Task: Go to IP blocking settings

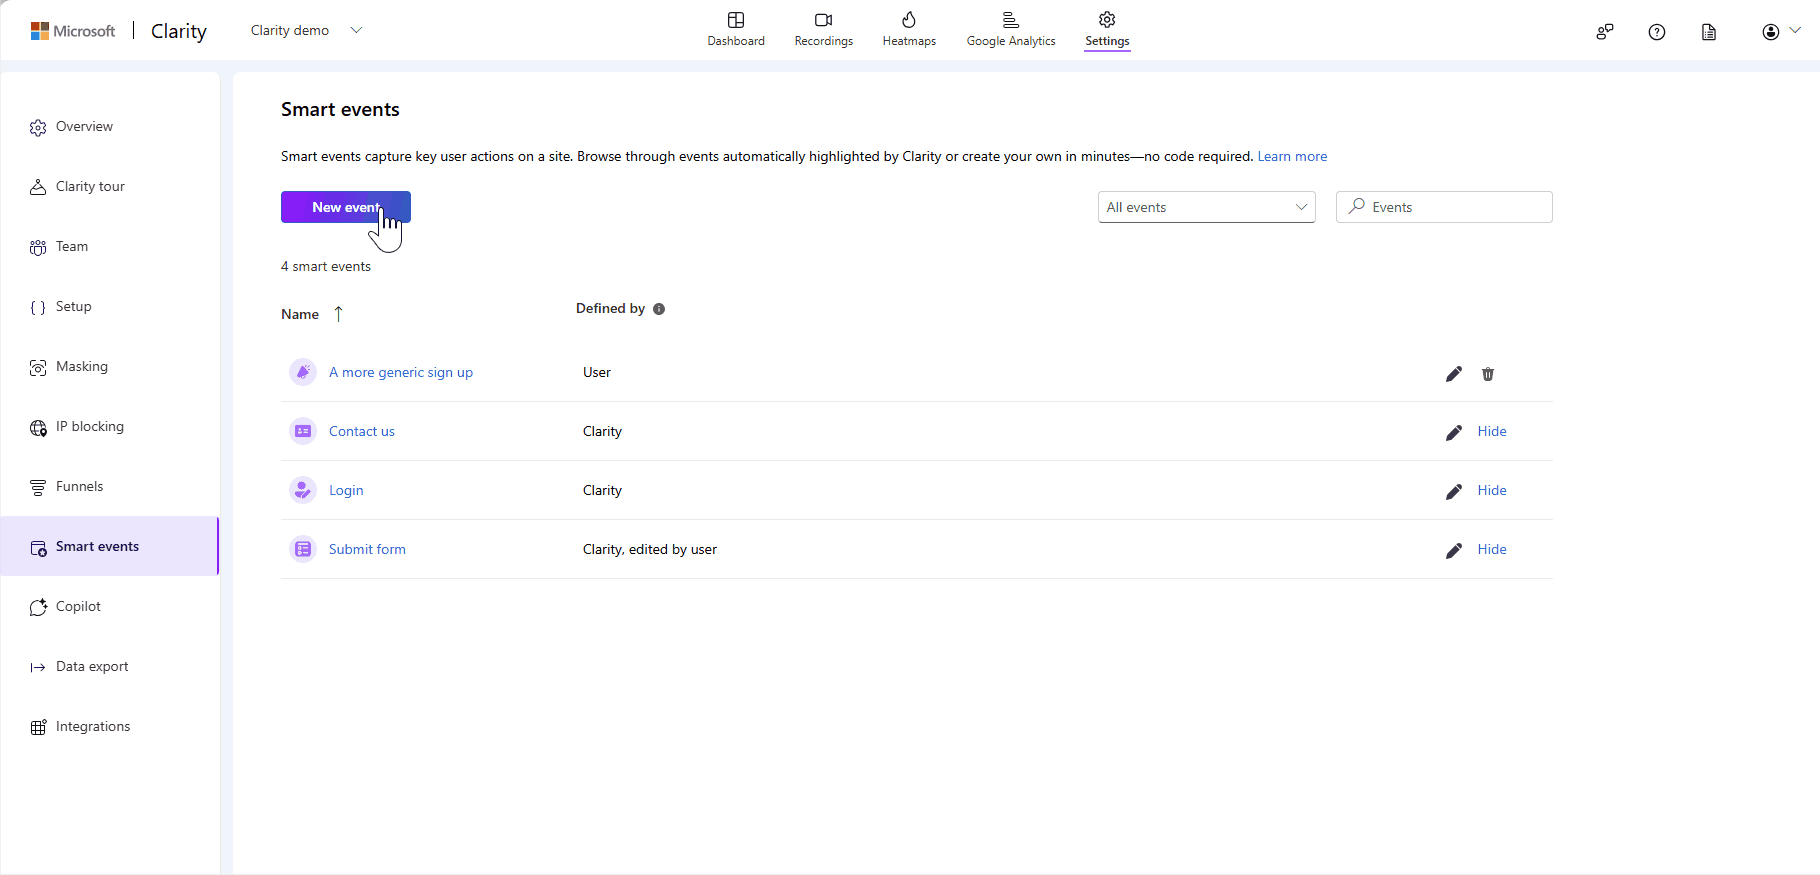Action: tap(110, 427)
